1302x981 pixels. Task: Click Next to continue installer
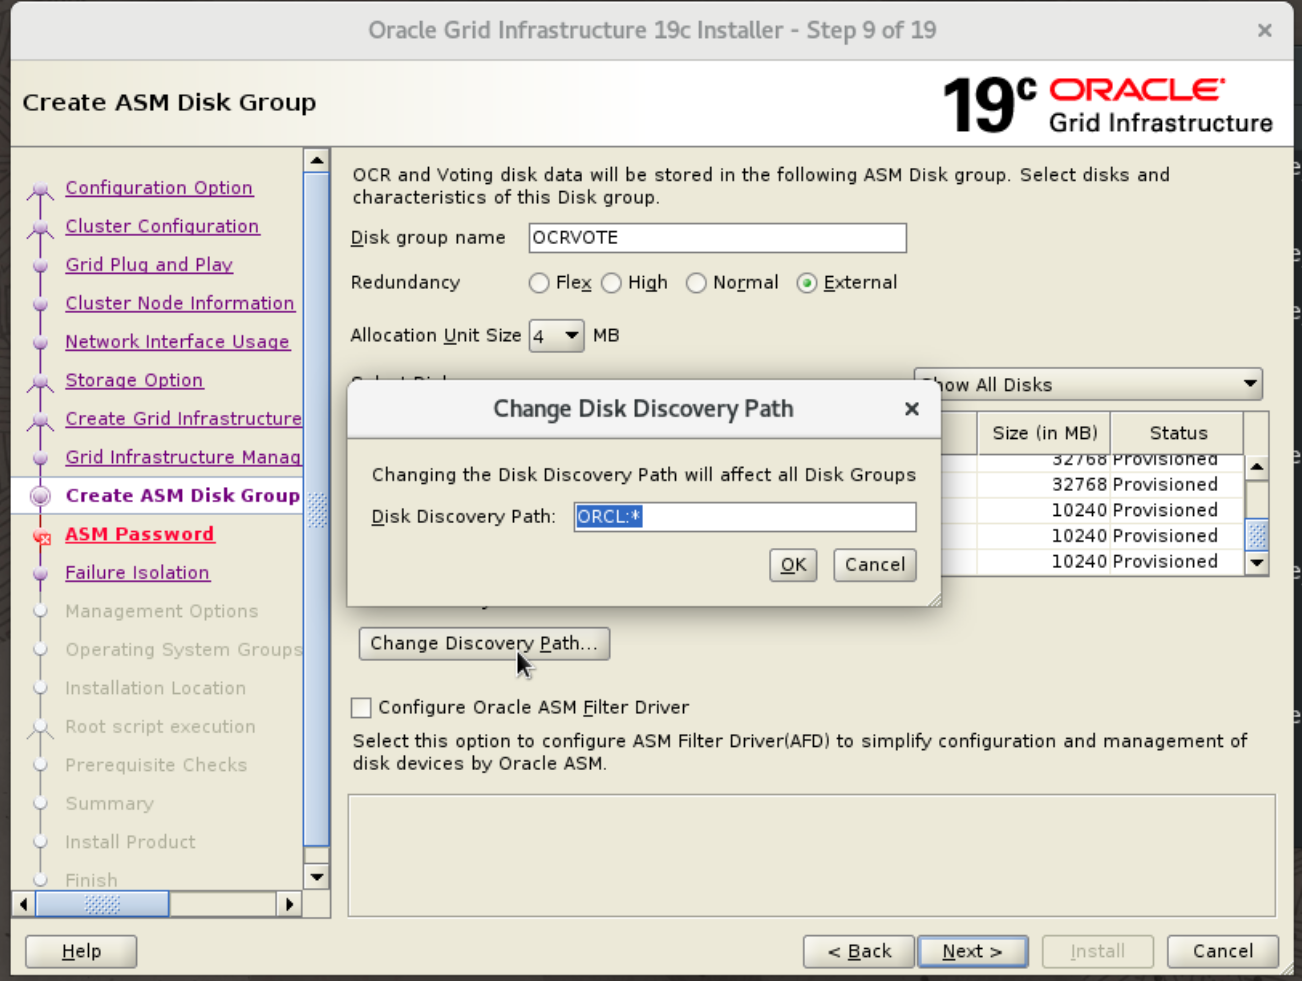coord(973,951)
